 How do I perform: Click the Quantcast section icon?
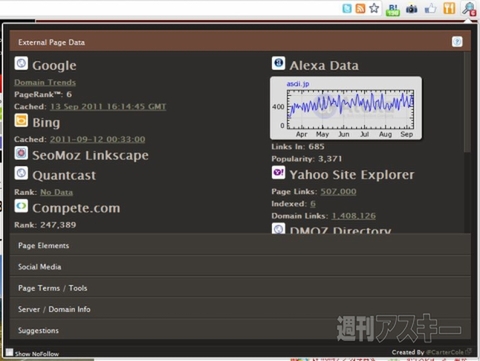(x=21, y=173)
